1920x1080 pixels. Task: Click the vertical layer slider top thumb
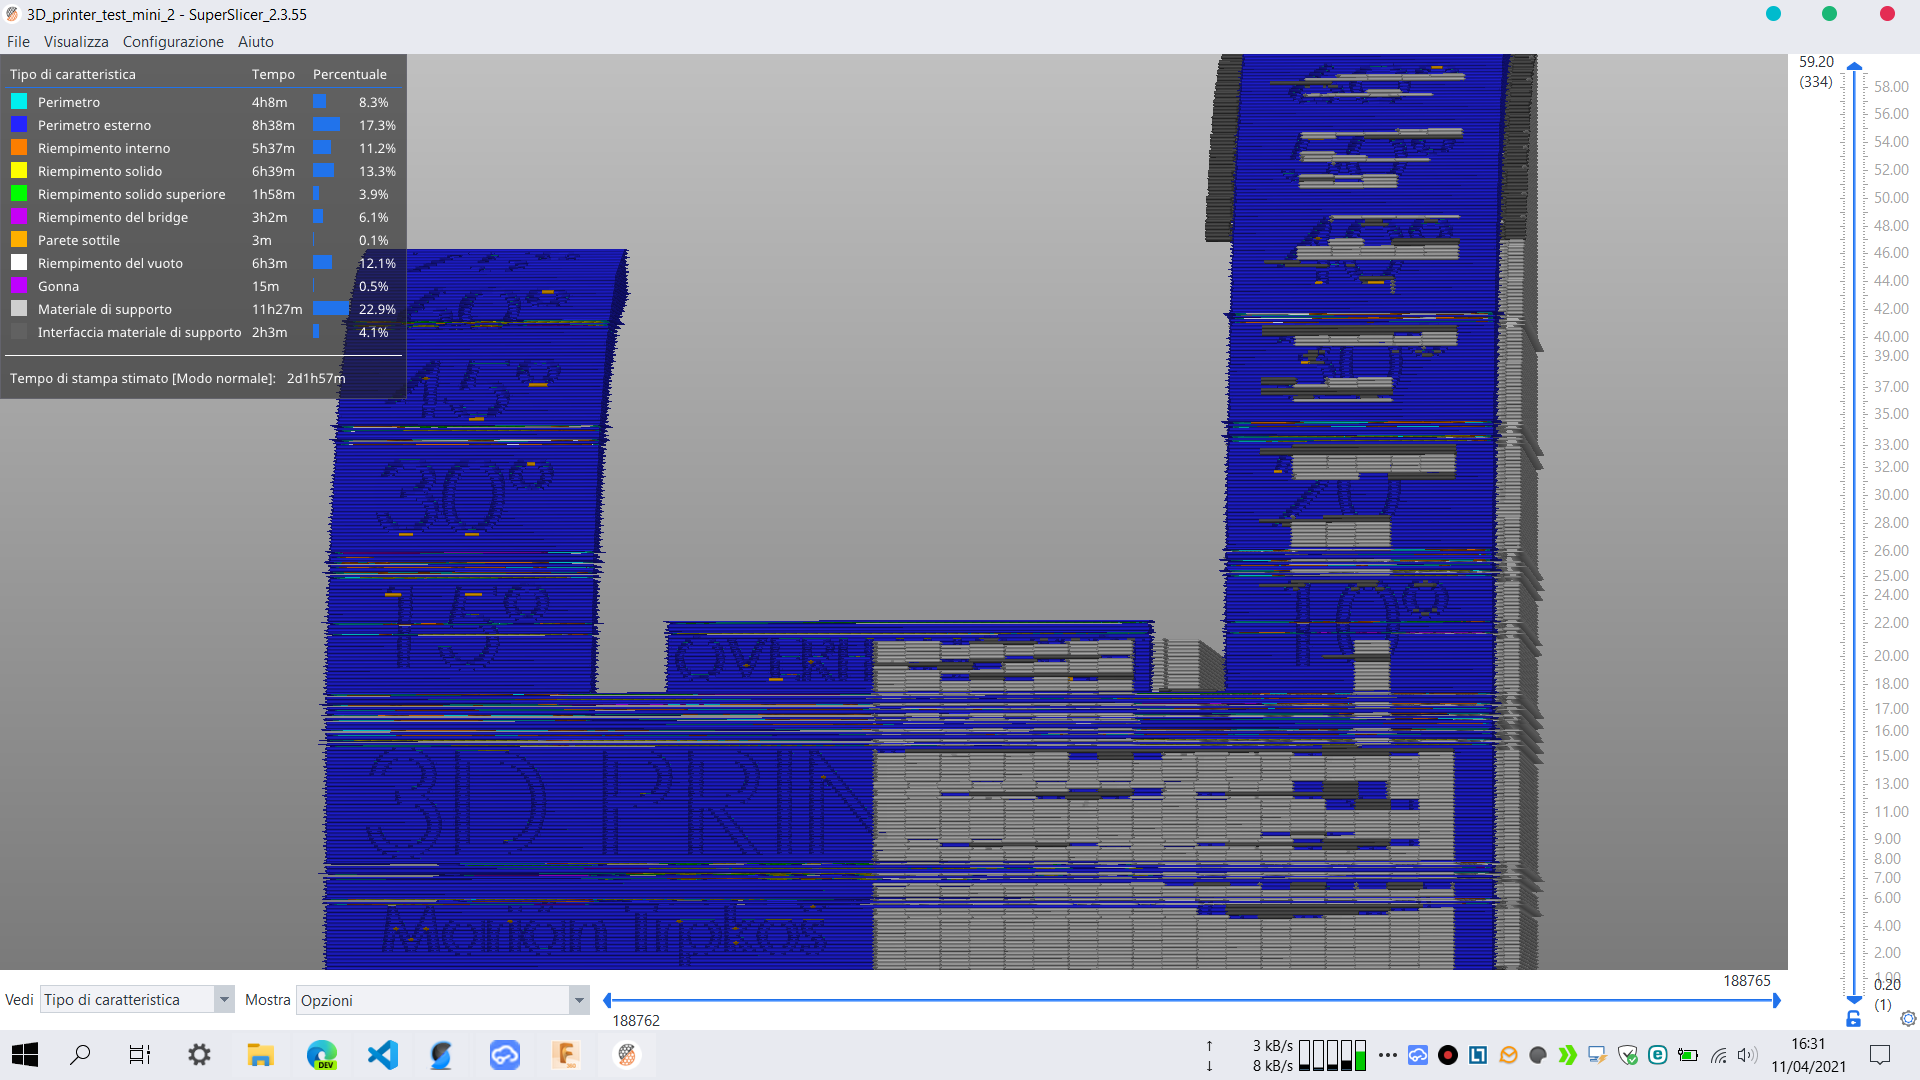pyautogui.click(x=1854, y=66)
